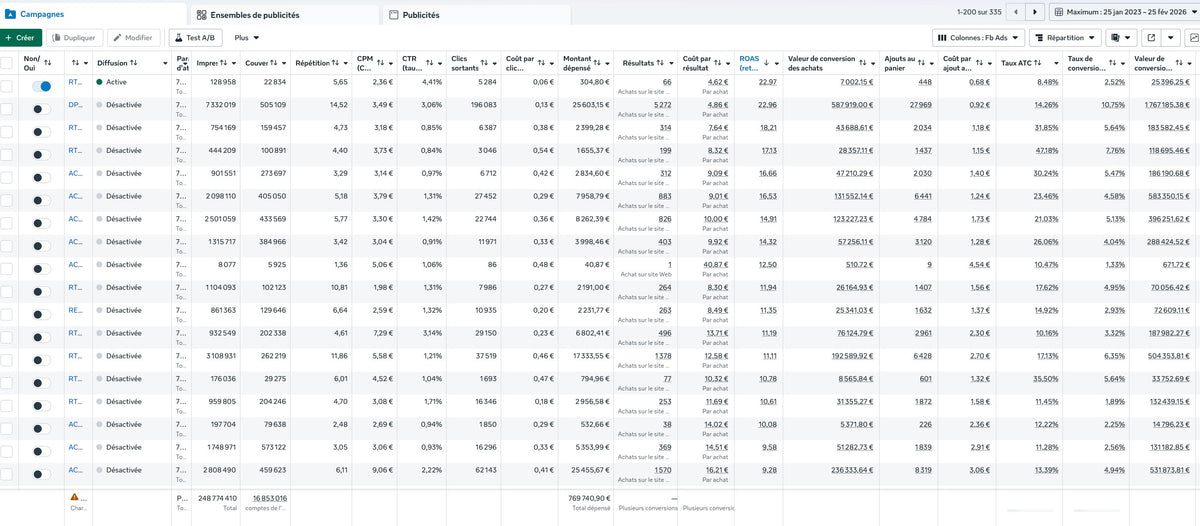
Task: Turn off the Active campaign toggle
Action: coord(42,87)
